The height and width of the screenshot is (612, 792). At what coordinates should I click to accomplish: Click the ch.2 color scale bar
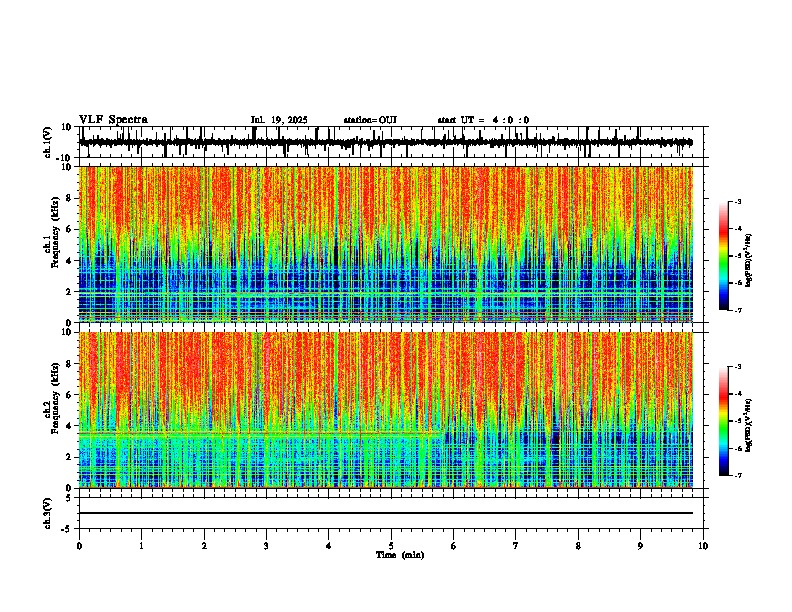tap(724, 421)
